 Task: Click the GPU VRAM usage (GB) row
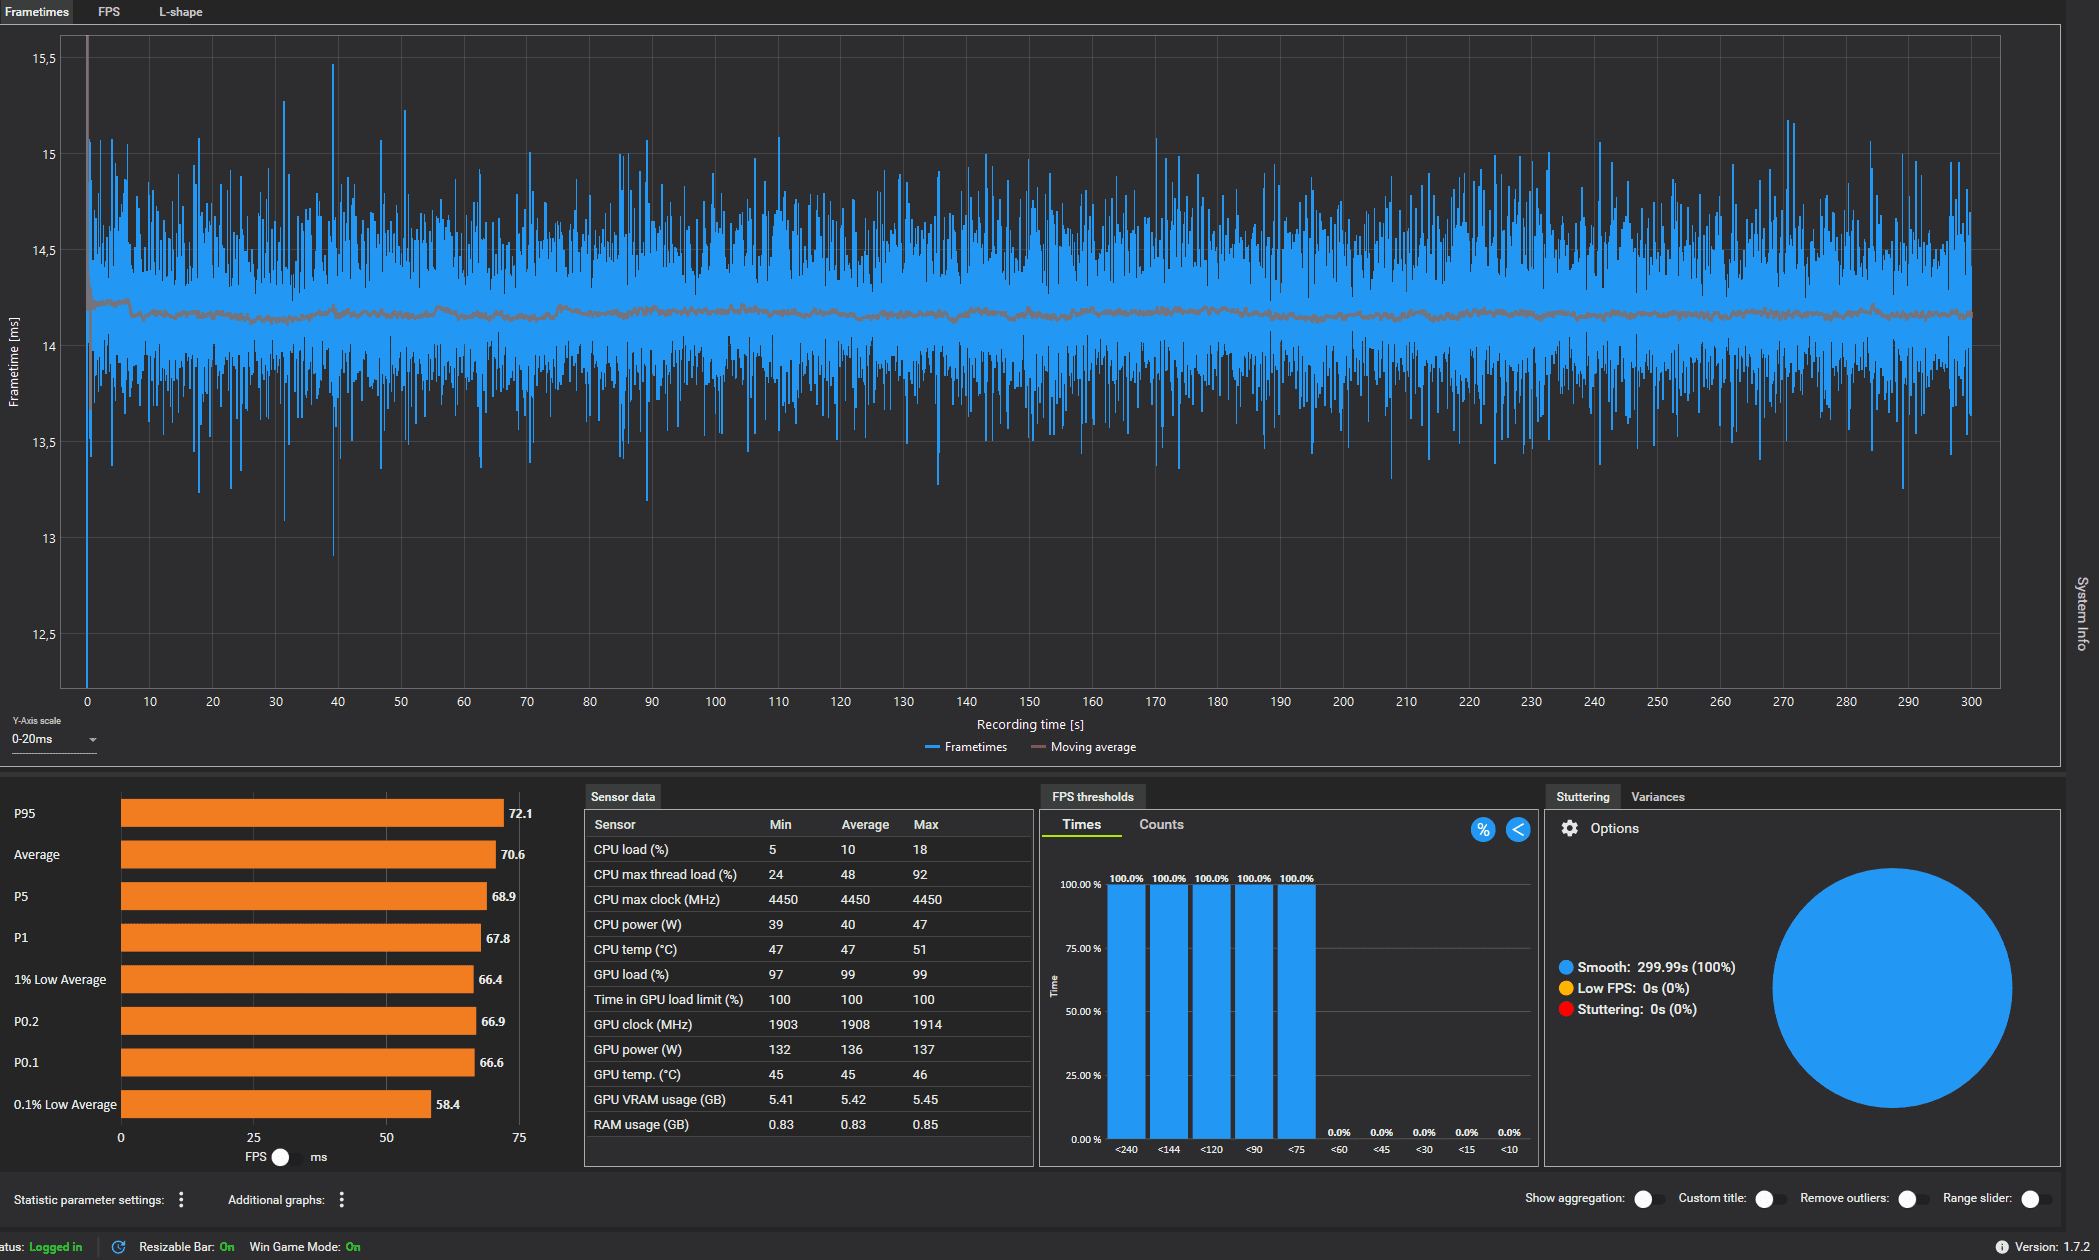tap(808, 1100)
